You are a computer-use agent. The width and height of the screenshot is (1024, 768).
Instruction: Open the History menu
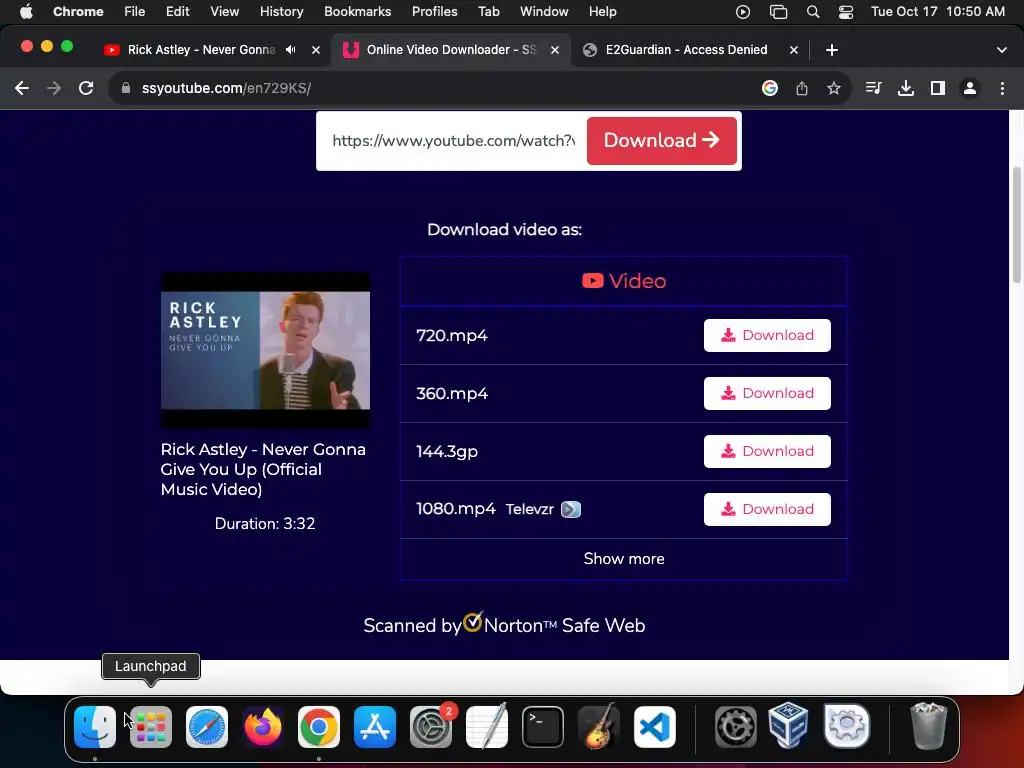(281, 12)
